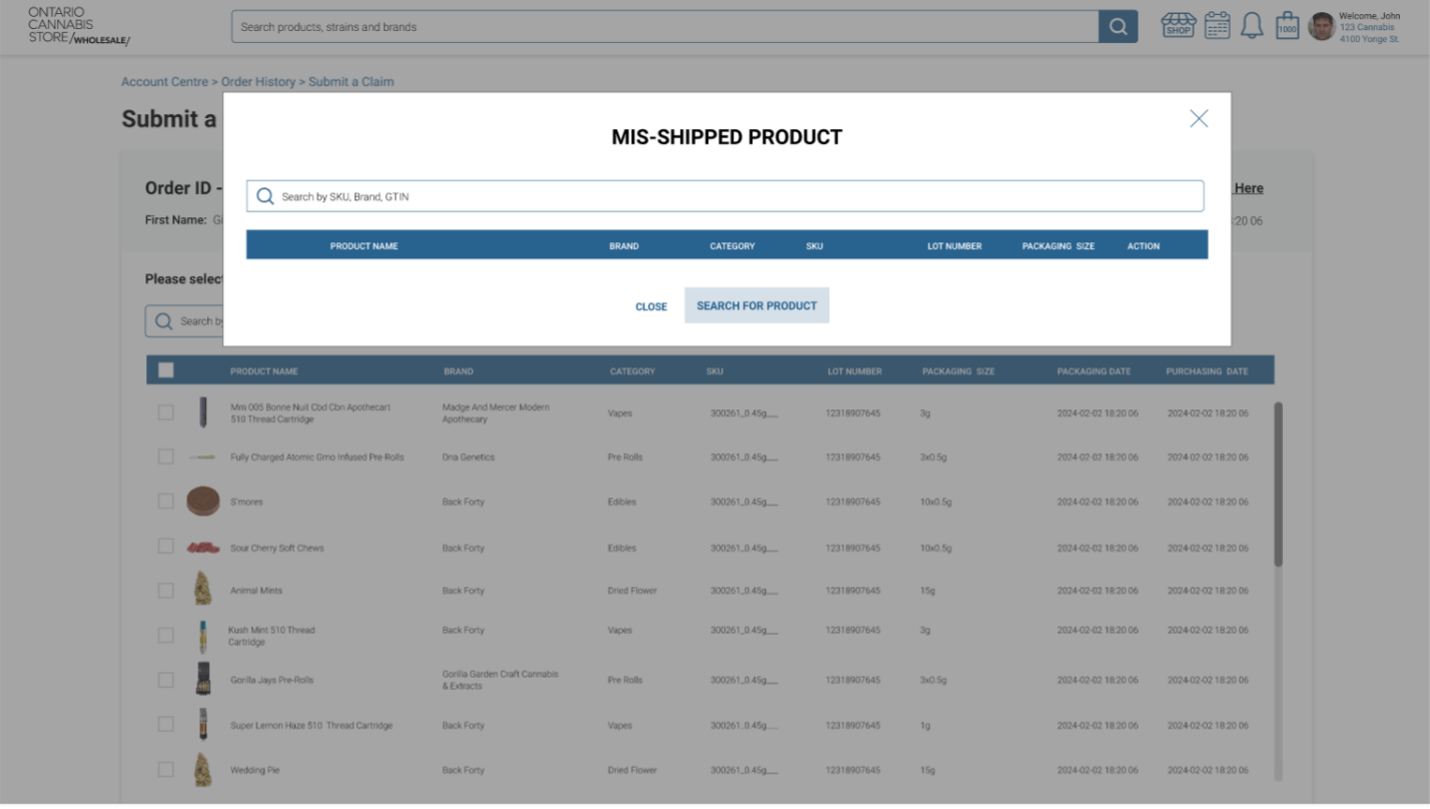
Task: Click the Gorilla Jays Pre-Rolls thumbnail
Action: click(203, 679)
